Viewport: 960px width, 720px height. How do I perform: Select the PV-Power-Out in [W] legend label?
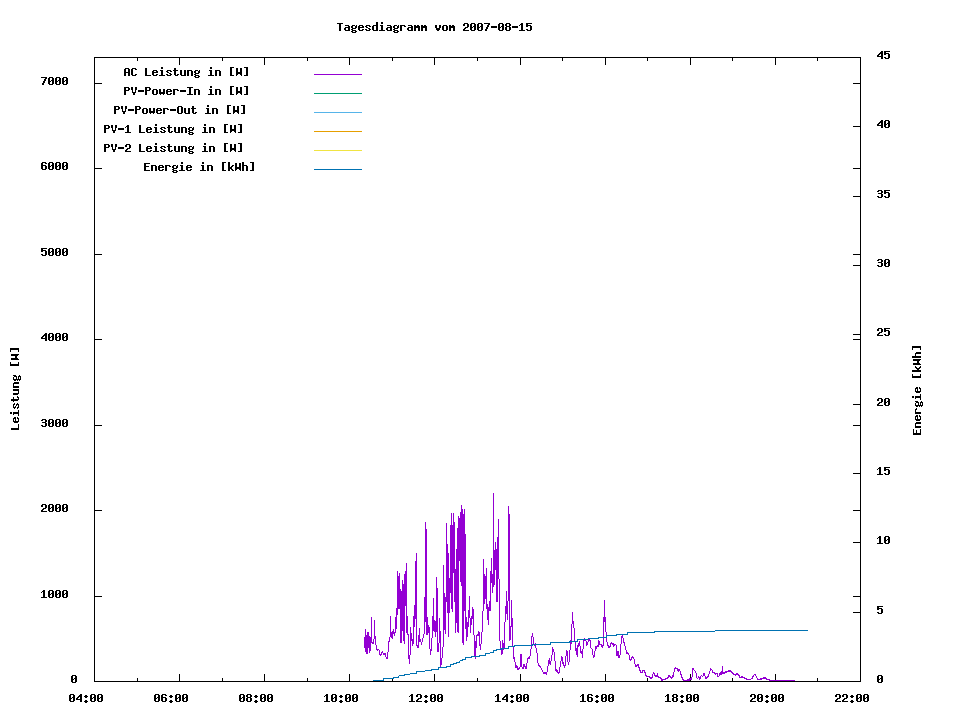coord(180,110)
